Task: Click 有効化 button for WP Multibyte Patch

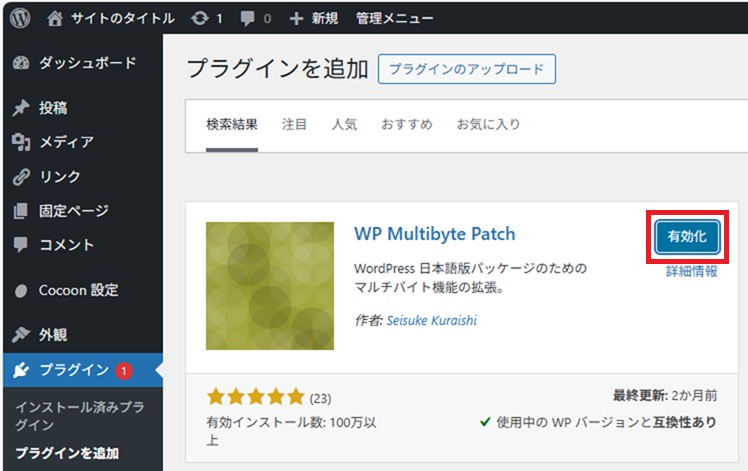Action: point(687,237)
